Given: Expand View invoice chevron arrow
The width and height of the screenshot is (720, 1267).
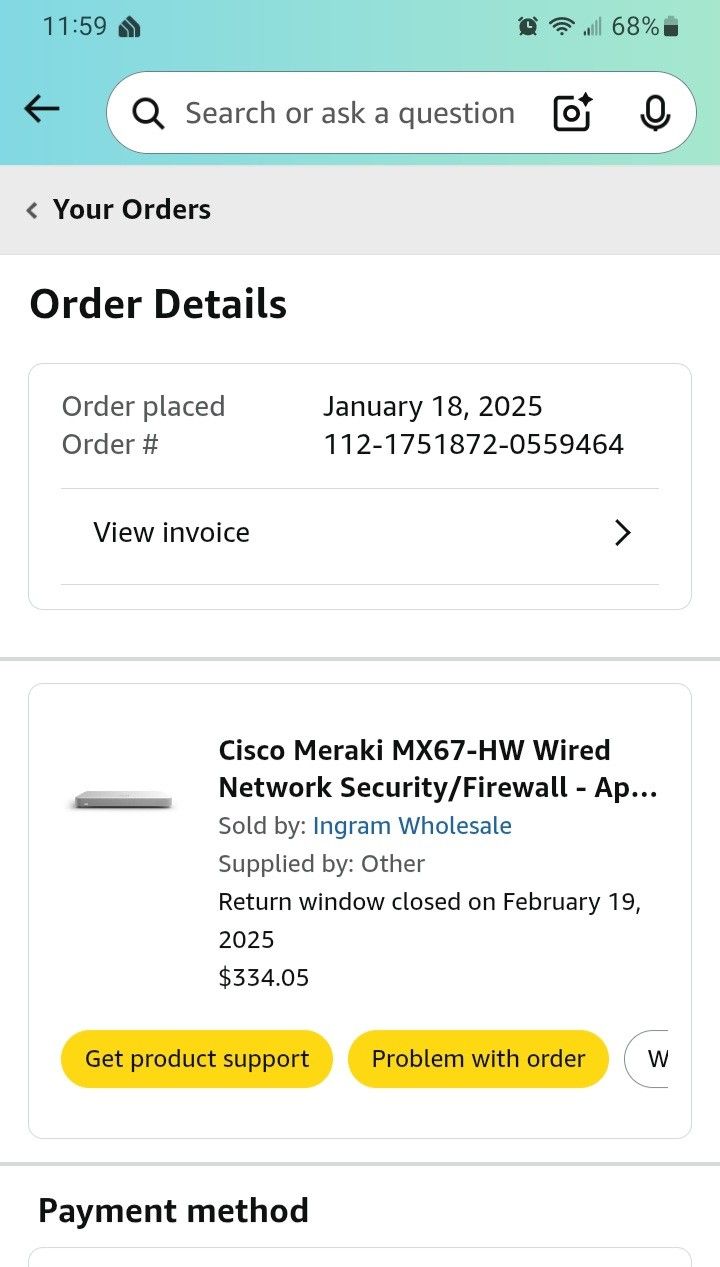Looking at the screenshot, I should pos(622,533).
